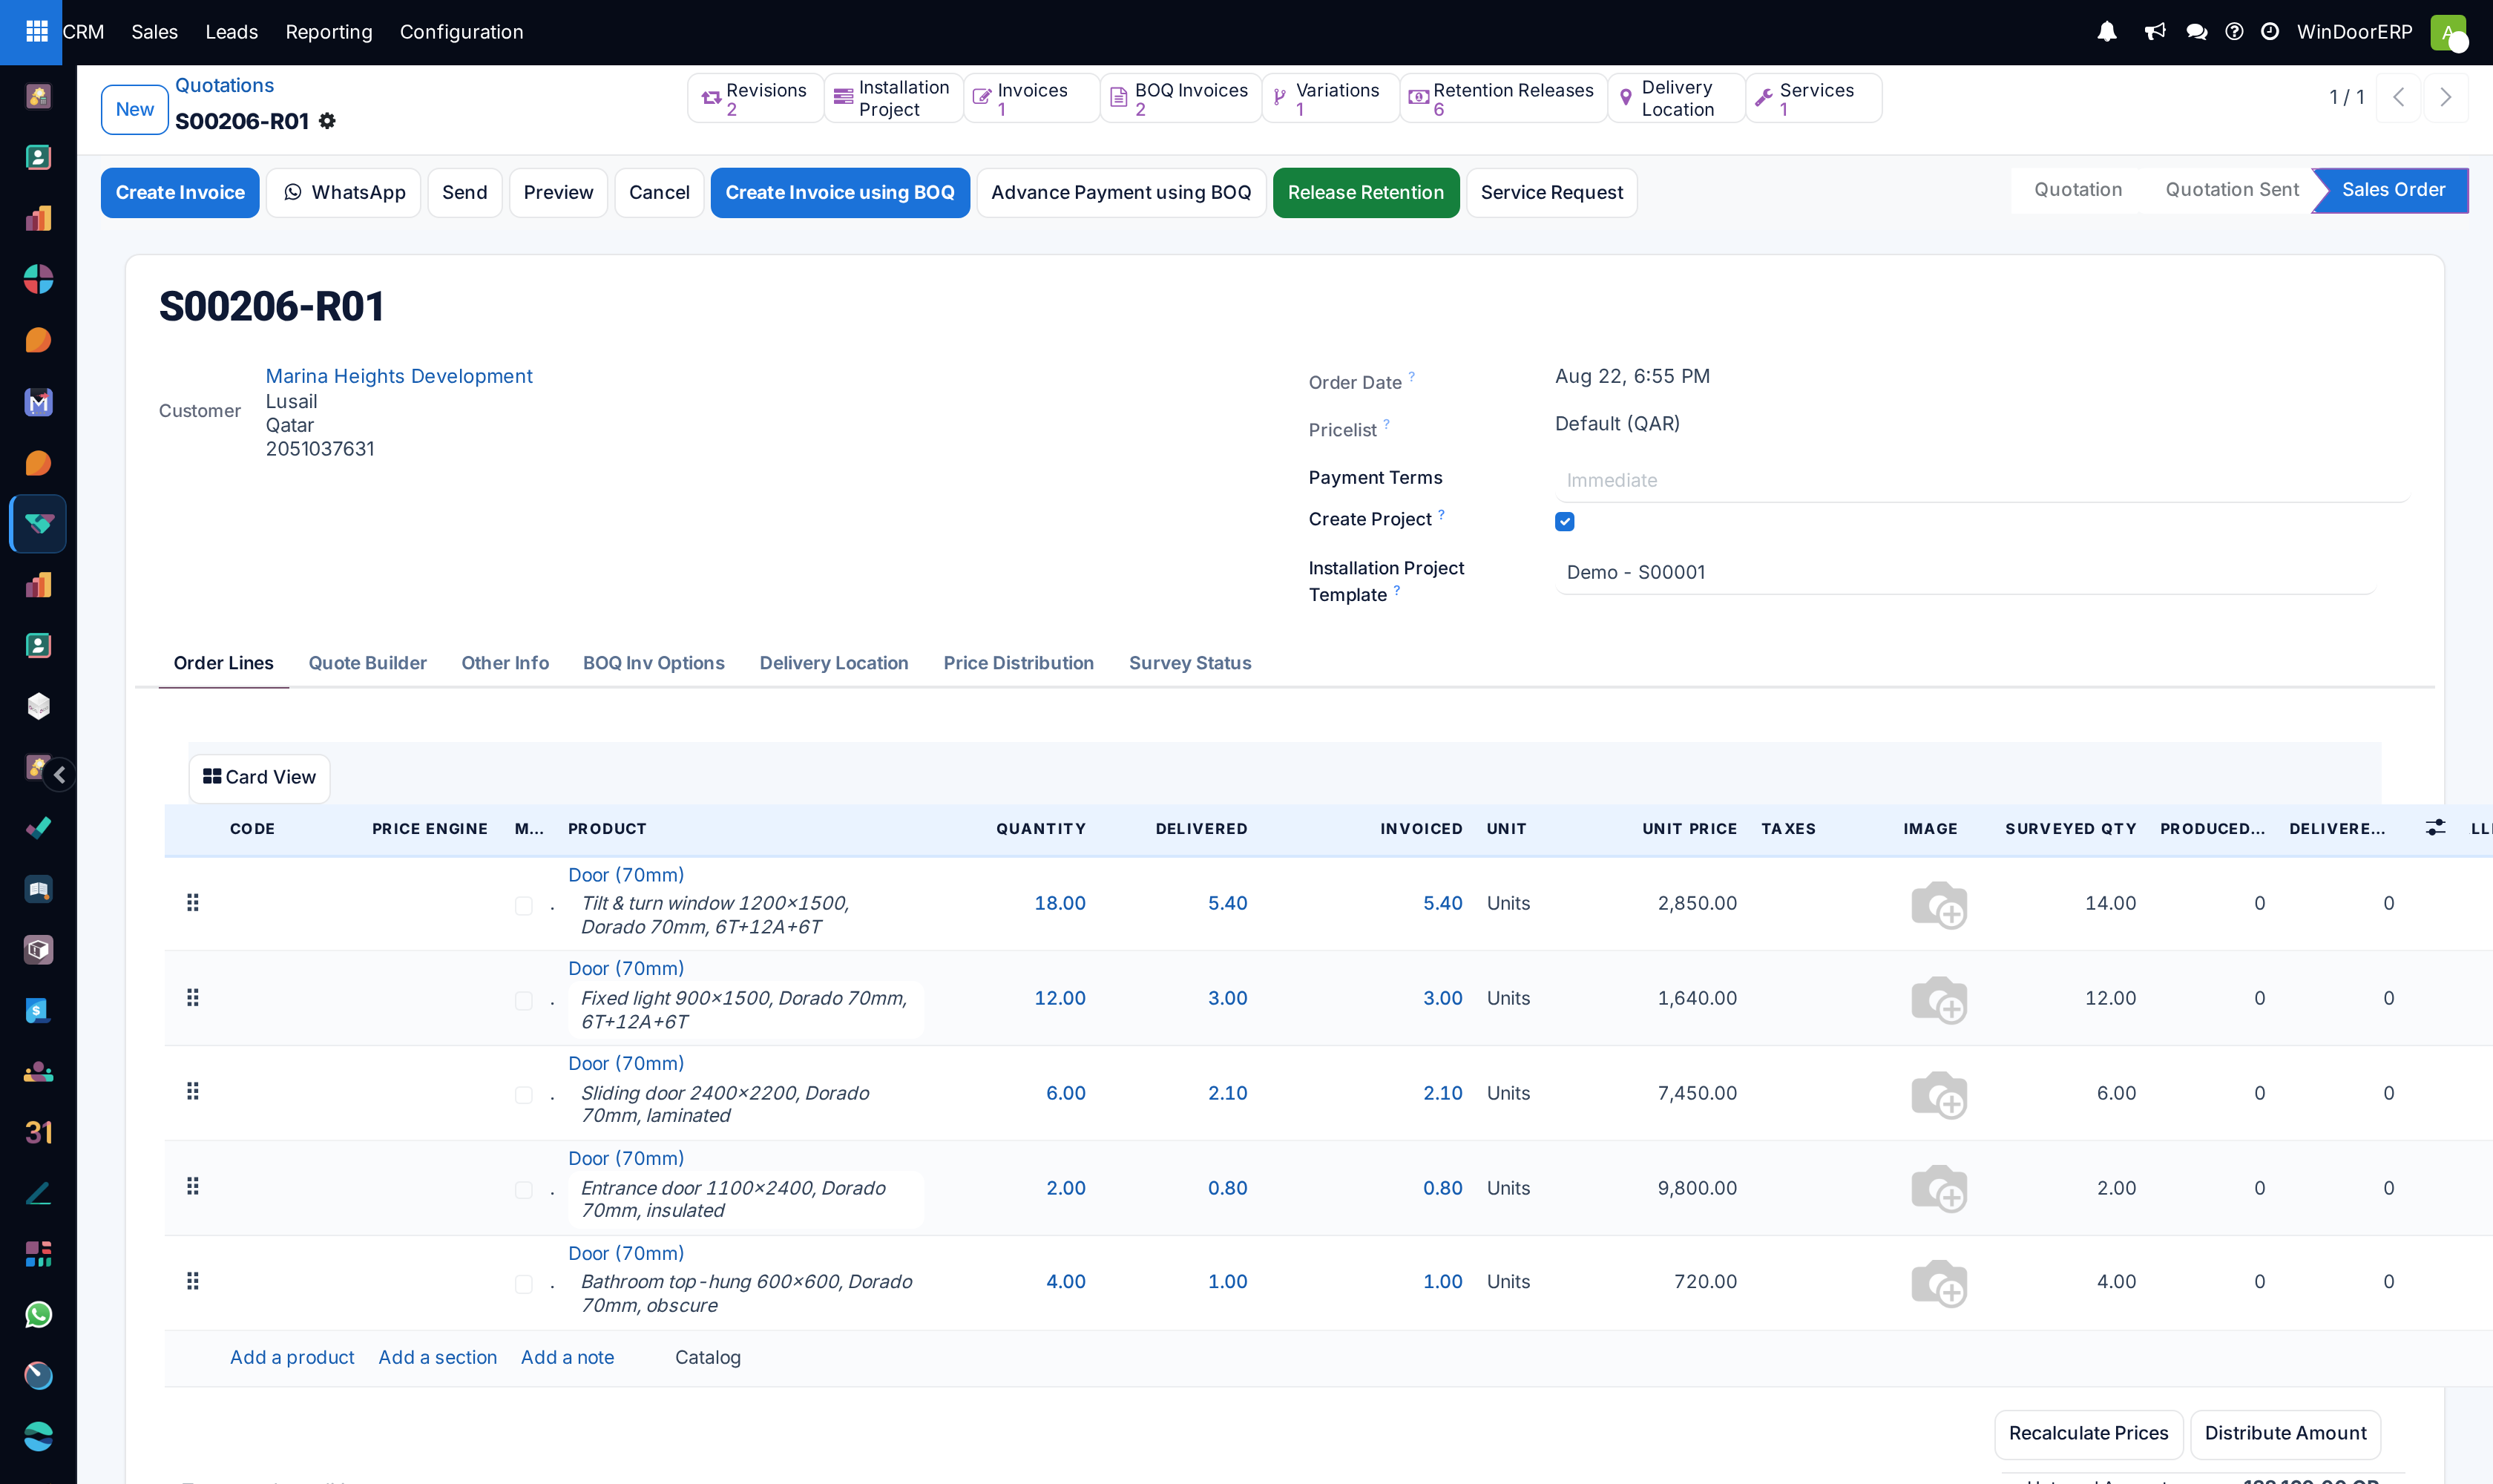Open the Revisions smart button
The image size is (2493, 1484).
coord(755,98)
